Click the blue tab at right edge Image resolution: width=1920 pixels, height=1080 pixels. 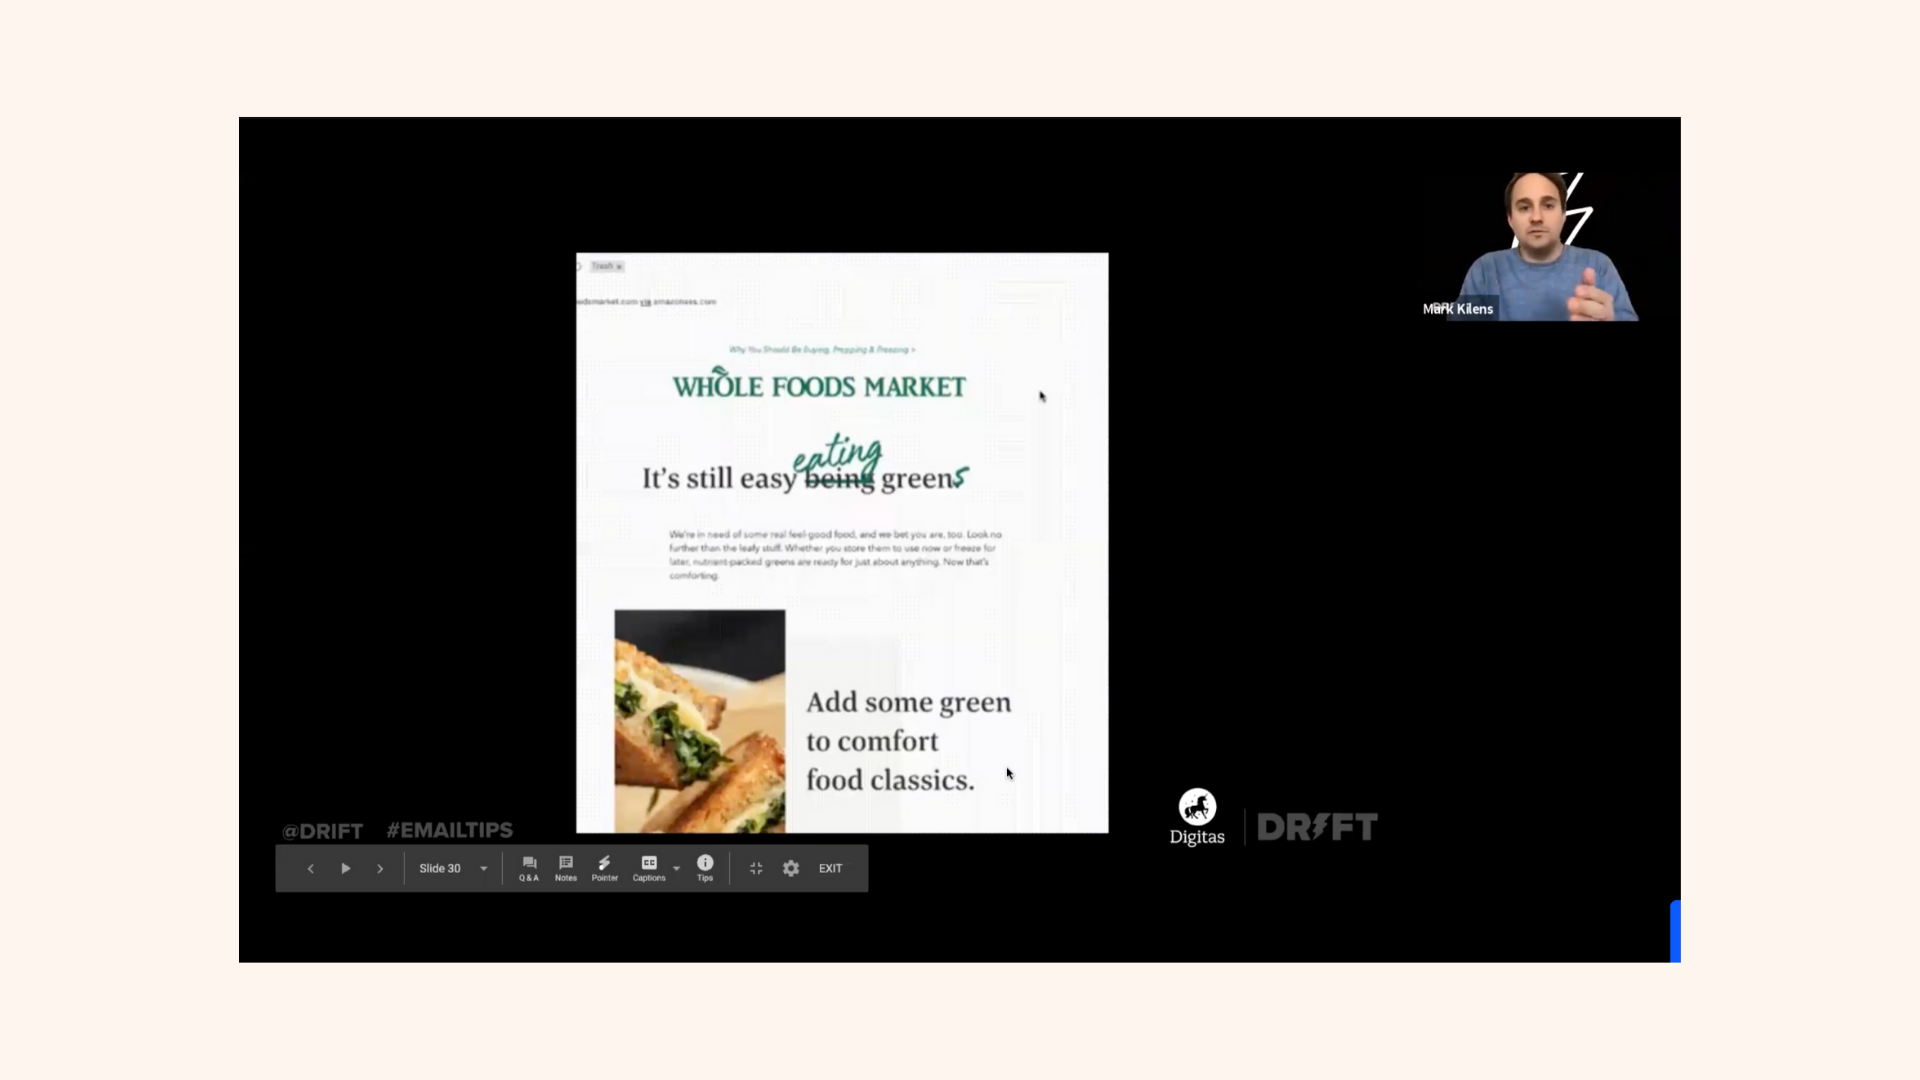[x=1675, y=931]
